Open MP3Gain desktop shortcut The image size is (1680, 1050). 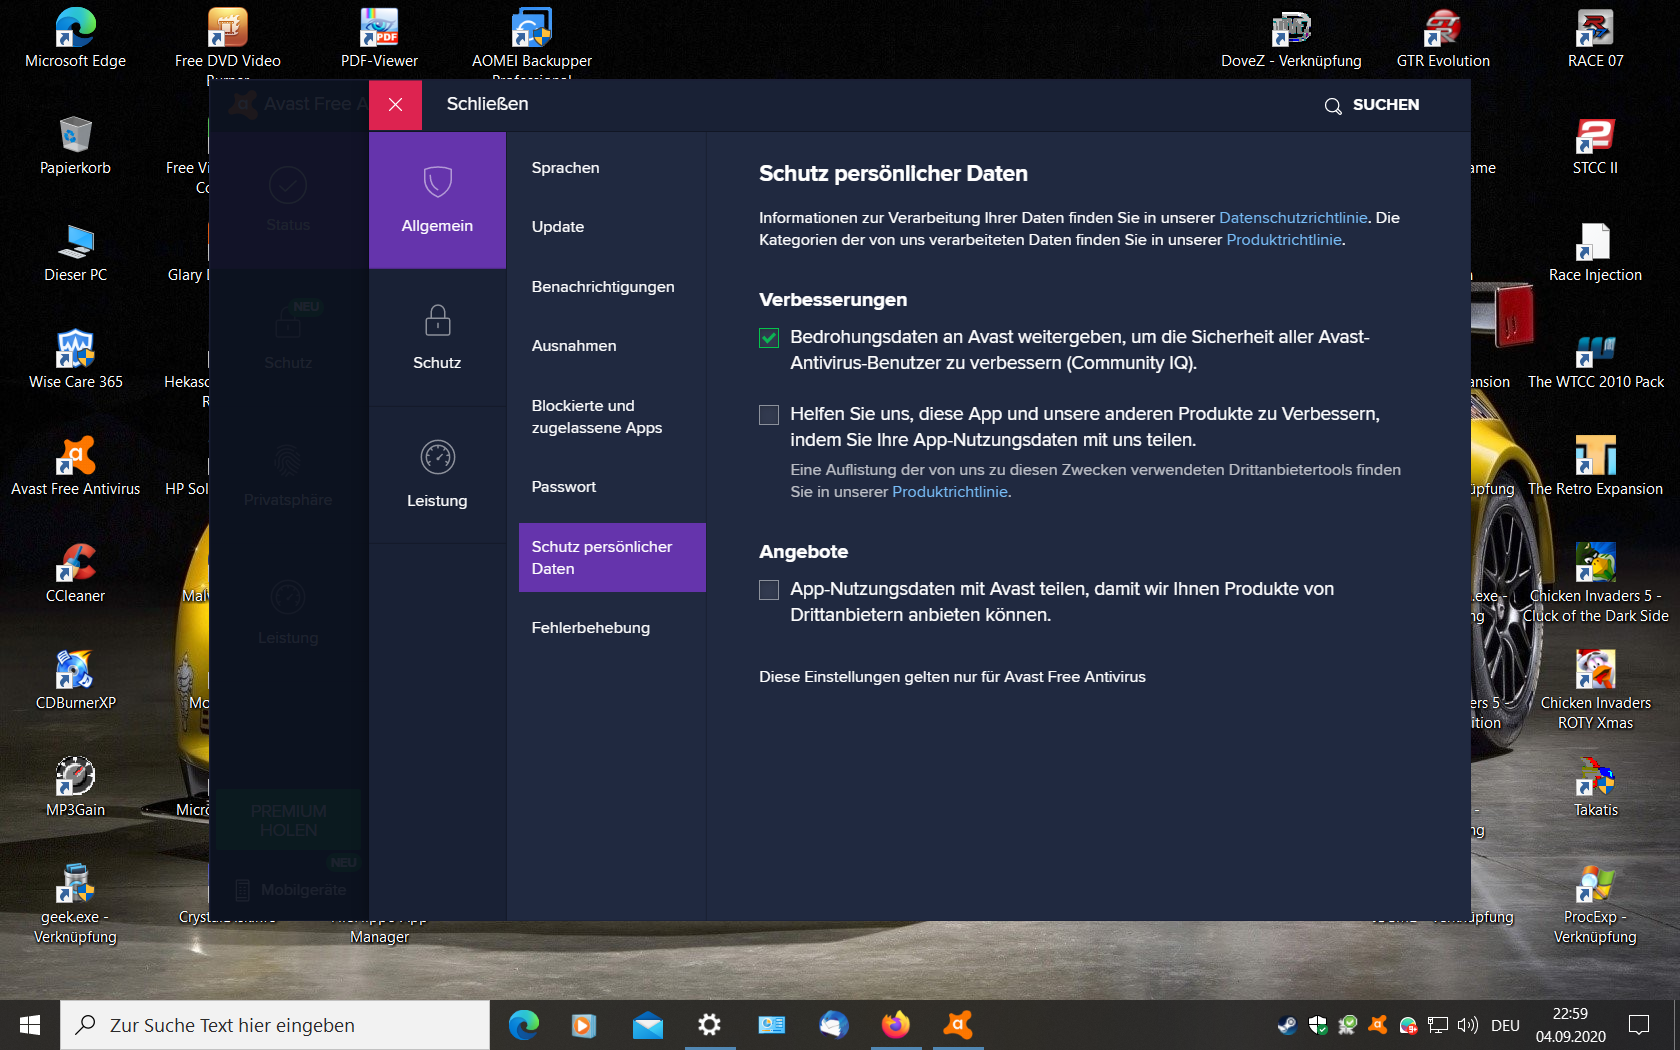pos(76,787)
